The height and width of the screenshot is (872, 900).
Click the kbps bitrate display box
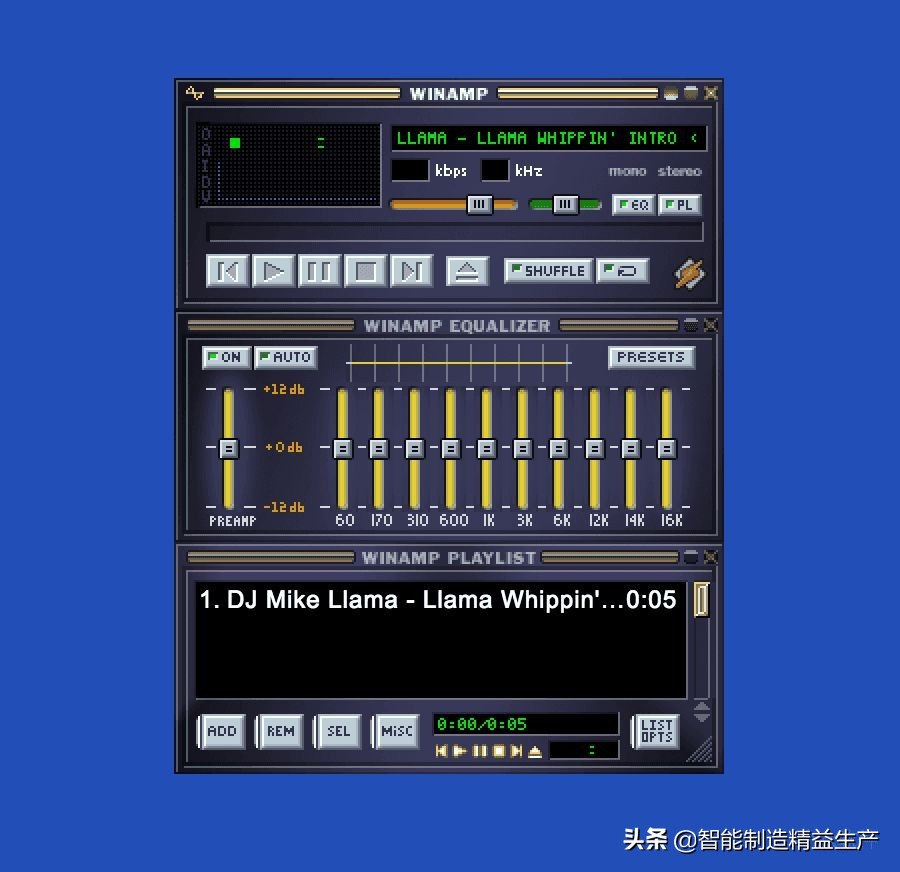(x=410, y=170)
